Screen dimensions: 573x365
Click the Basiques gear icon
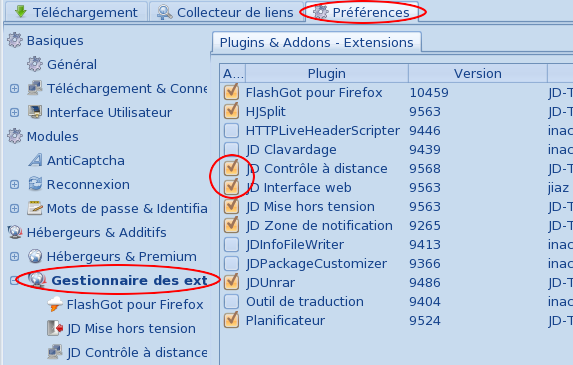coord(15,40)
